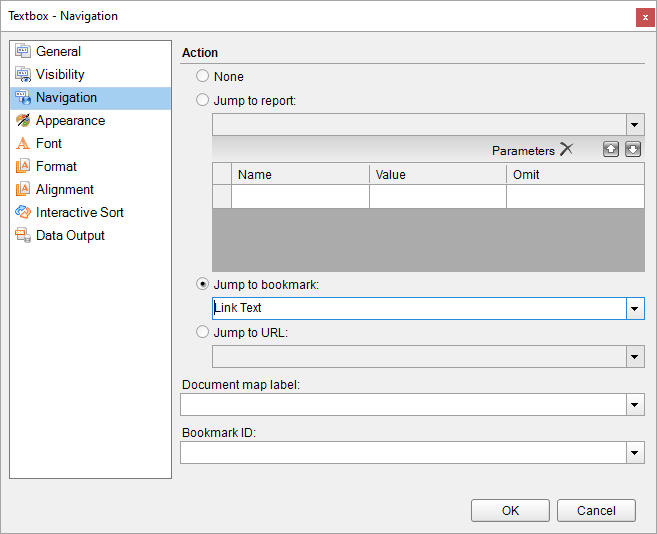Click the Data Output icon
This screenshot has height=534, width=657.
(23, 236)
